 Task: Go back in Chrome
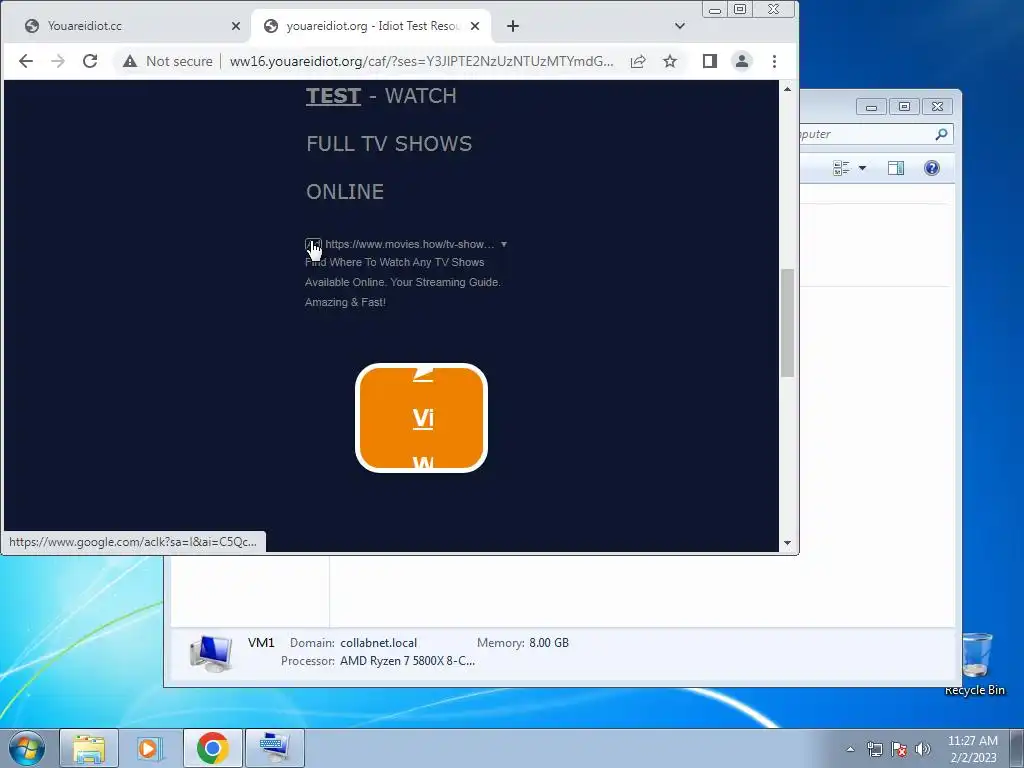[25, 61]
